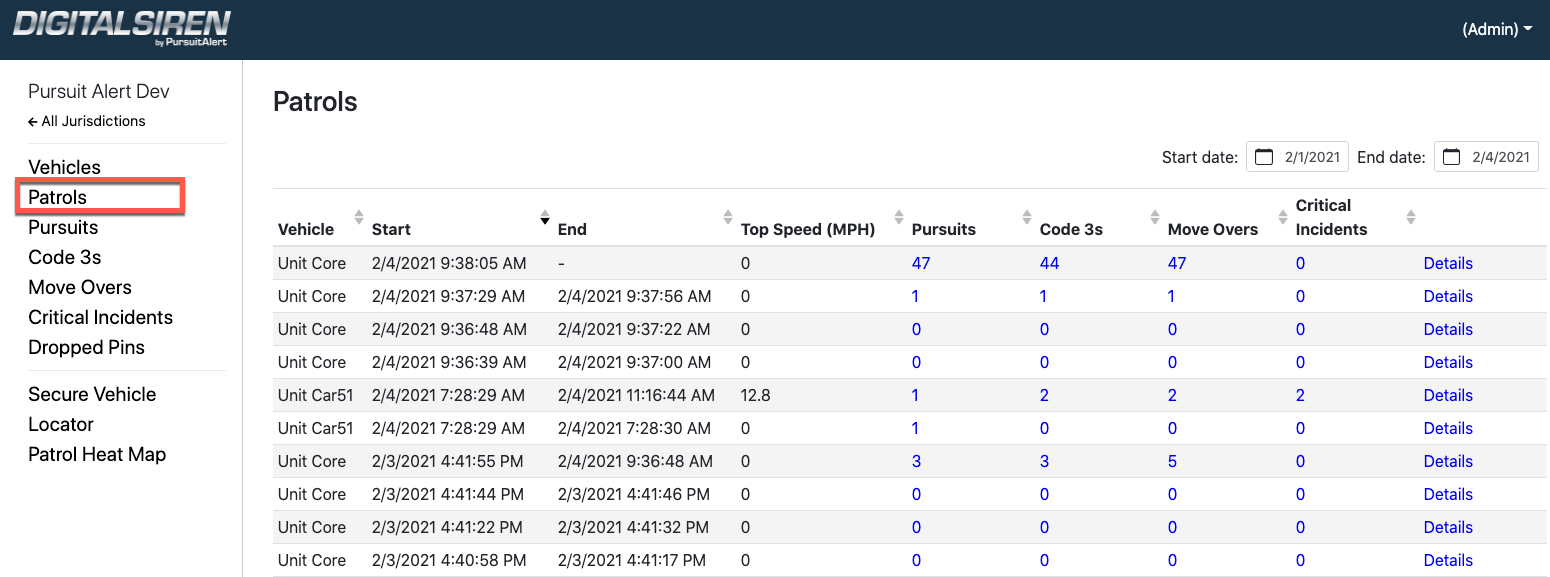The width and height of the screenshot is (1550, 577).
Task: Click the End date field showing 2/4/2021
Action: 1500,157
